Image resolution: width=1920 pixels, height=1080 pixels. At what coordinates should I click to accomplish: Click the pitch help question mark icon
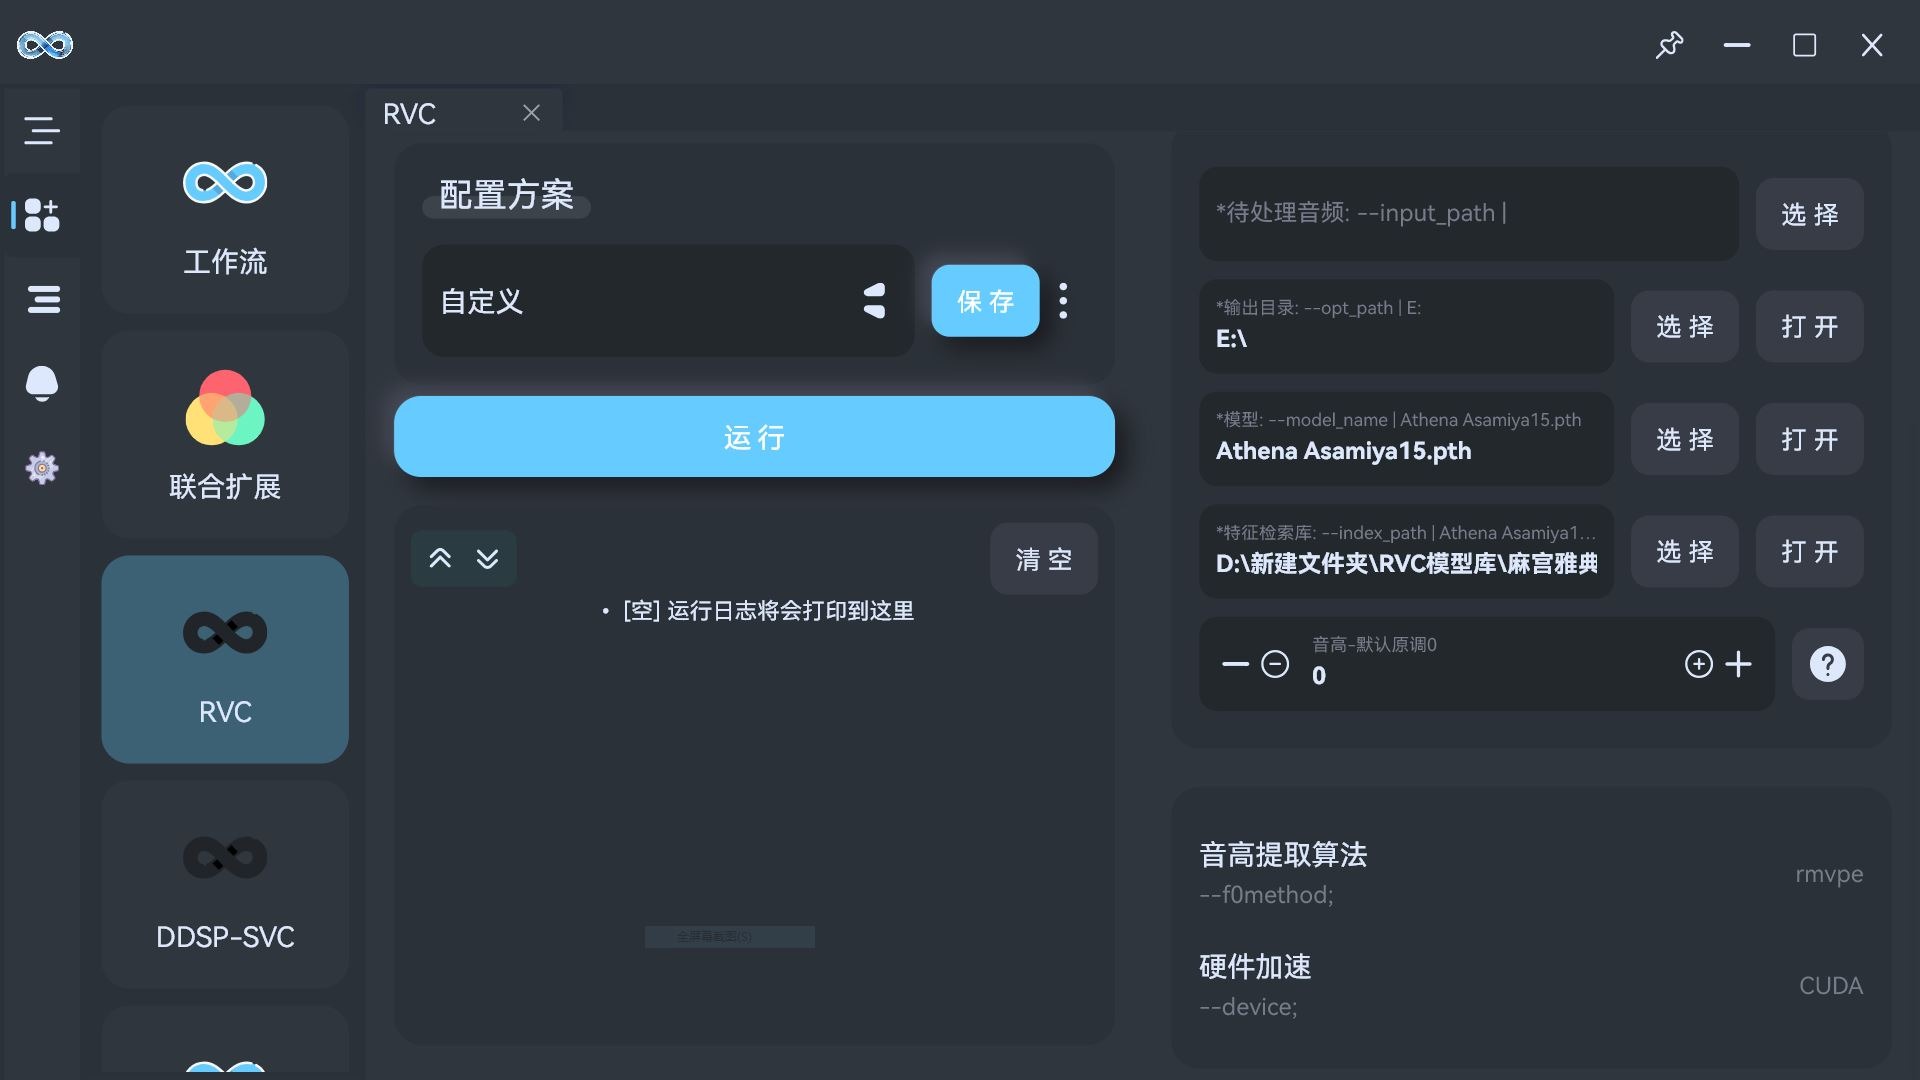tap(1827, 664)
